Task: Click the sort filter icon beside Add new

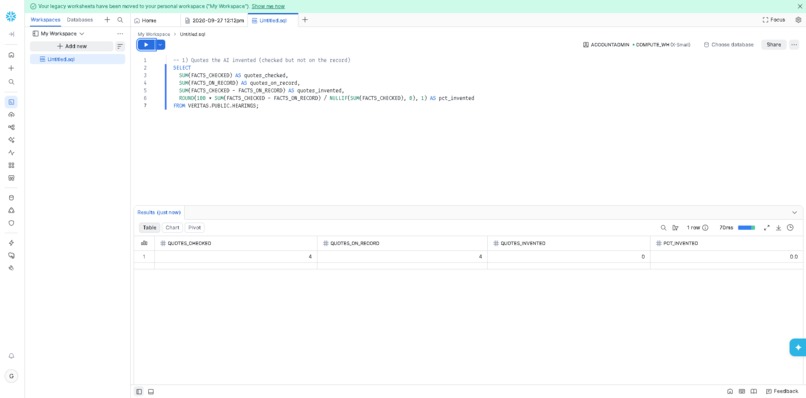Action: [x=120, y=46]
